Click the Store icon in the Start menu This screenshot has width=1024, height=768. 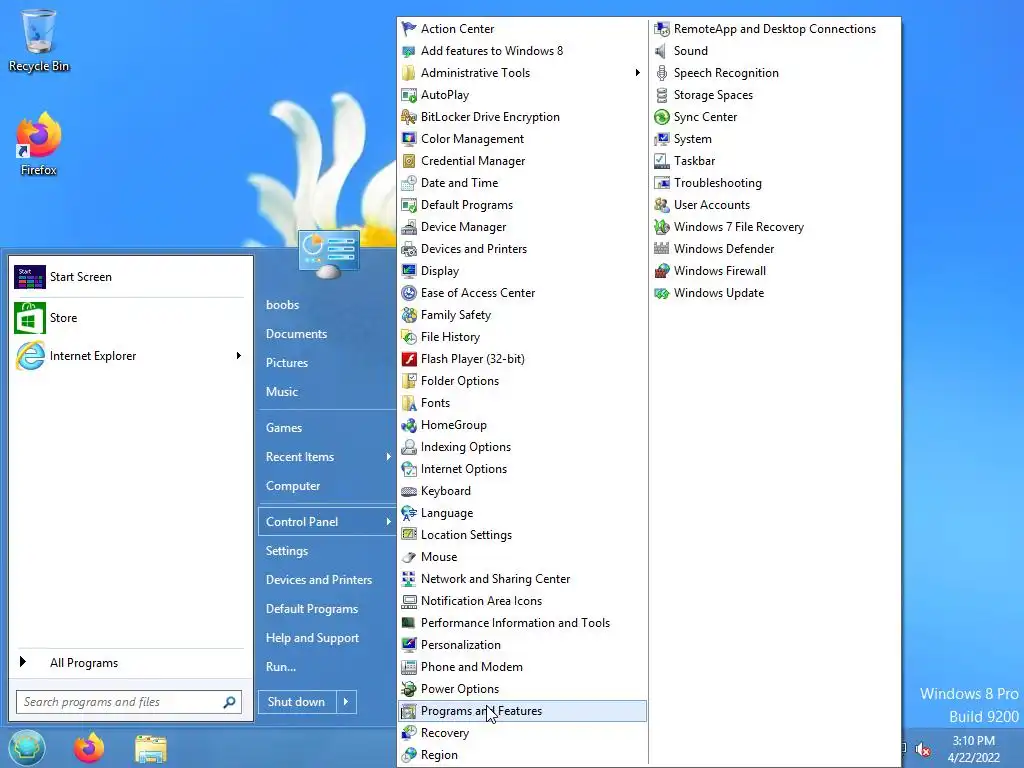coord(30,318)
